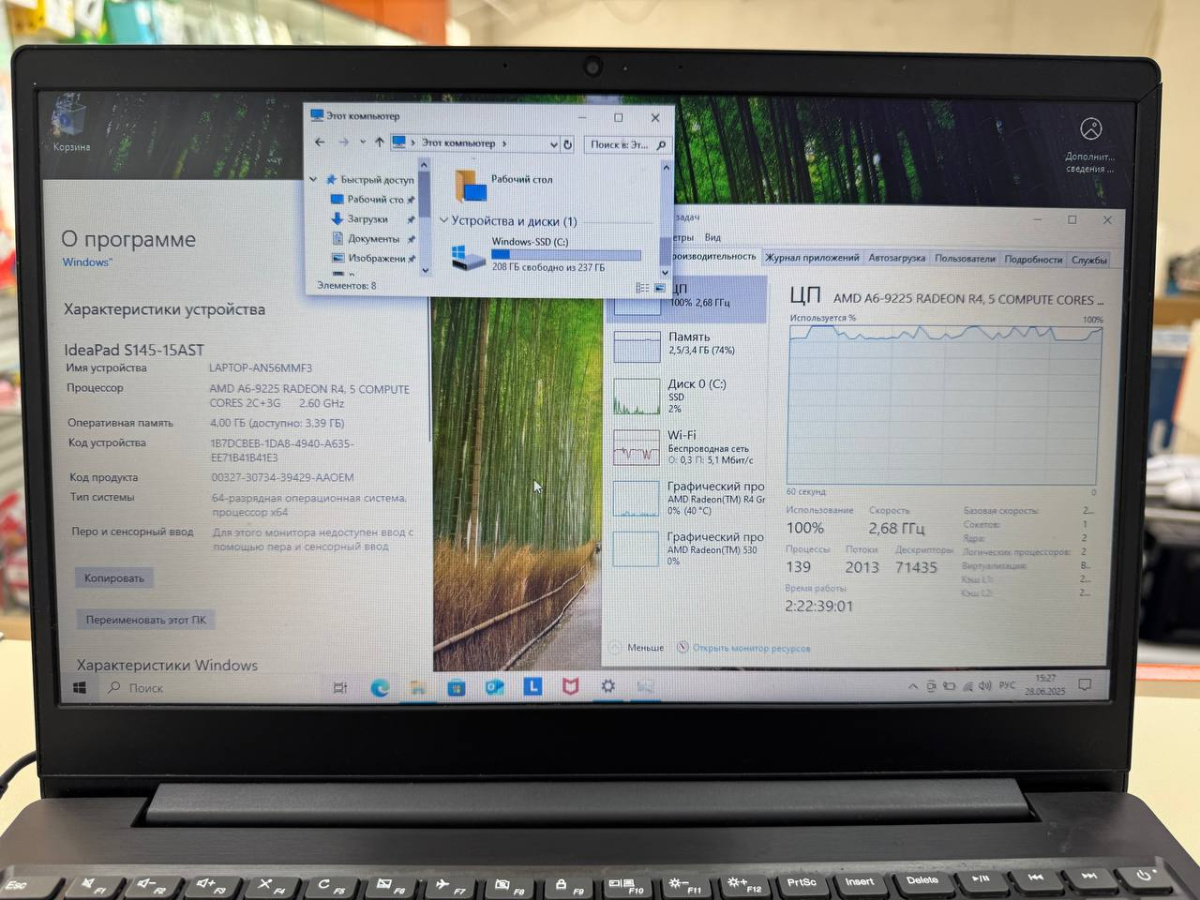Screen dimensions: 1200x900
Task: Go up one folder level in Explorer
Action: 379,143
